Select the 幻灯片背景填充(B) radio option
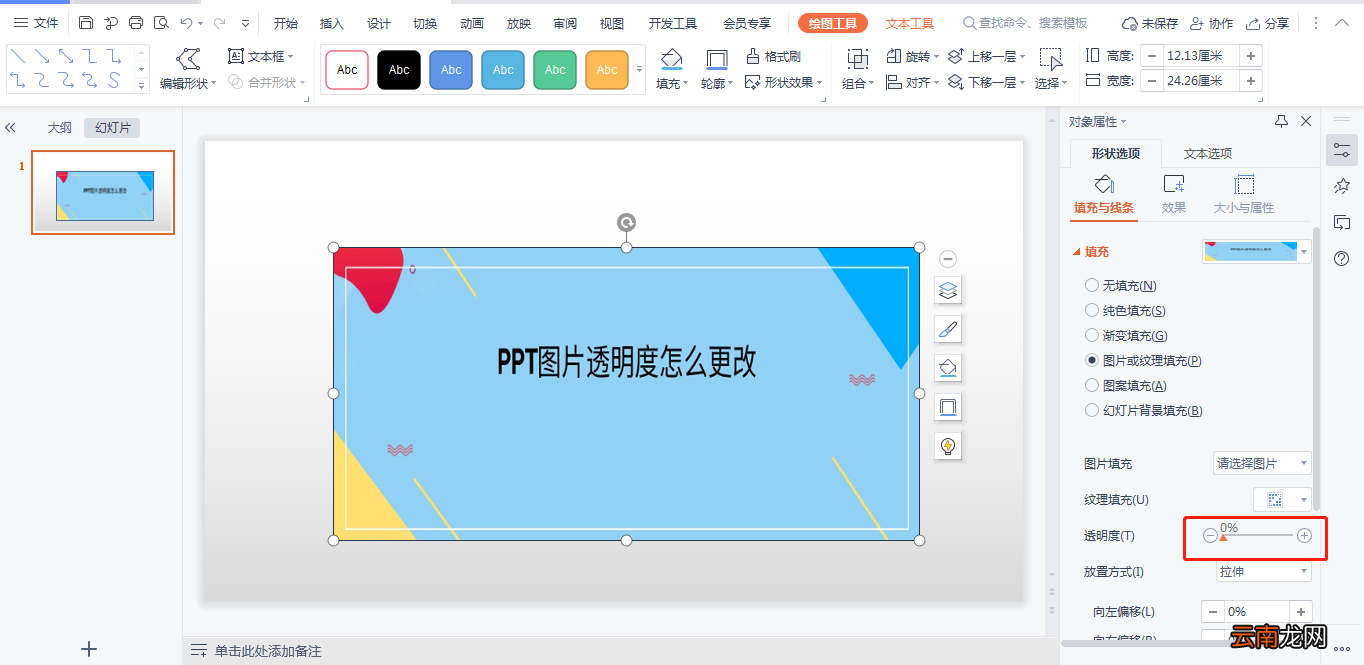The image size is (1364, 665). click(1092, 411)
